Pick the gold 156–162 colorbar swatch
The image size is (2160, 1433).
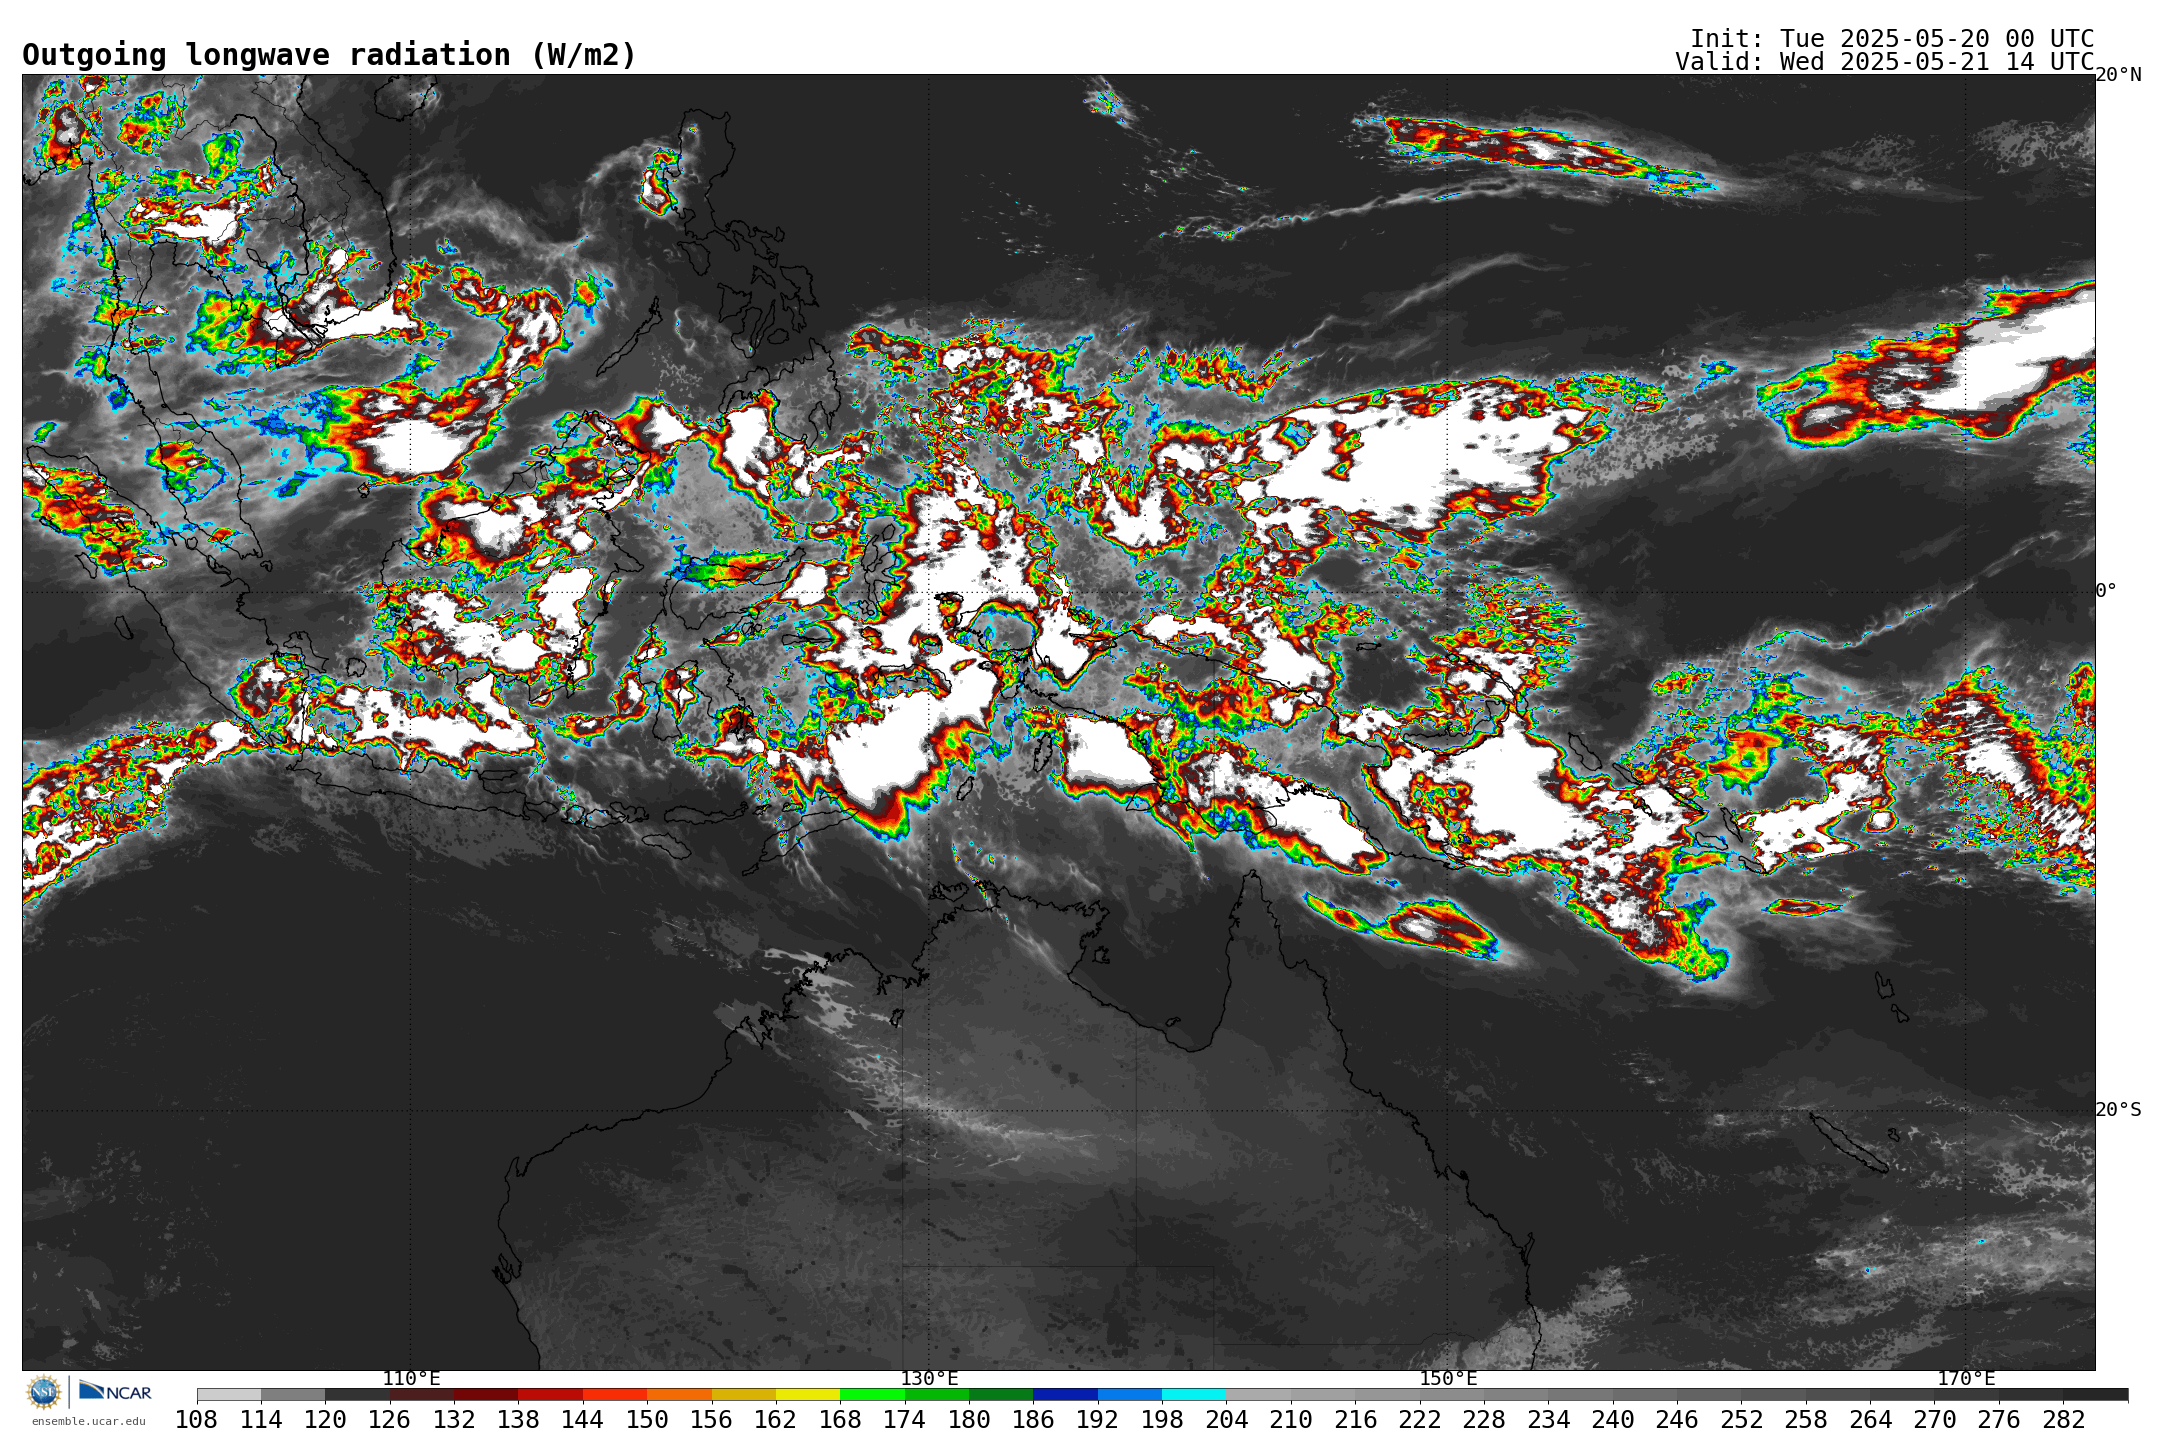tap(744, 1394)
